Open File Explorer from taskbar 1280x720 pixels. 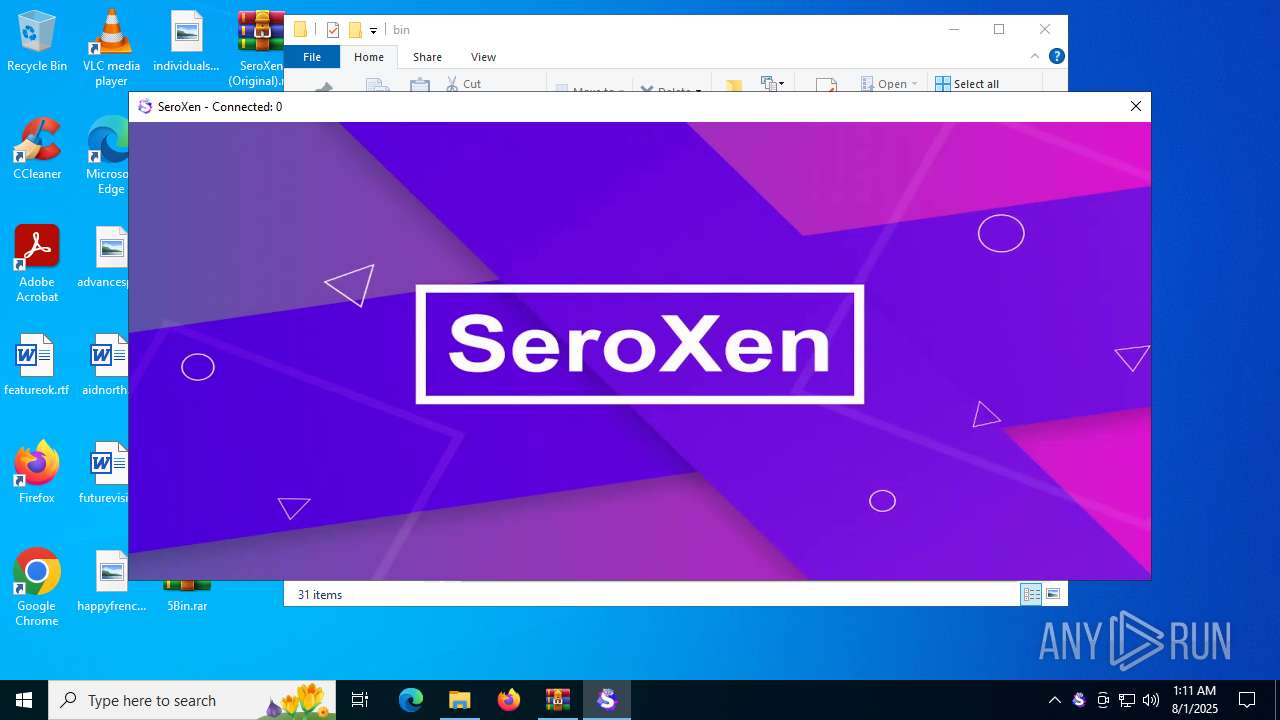click(x=460, y=700)
